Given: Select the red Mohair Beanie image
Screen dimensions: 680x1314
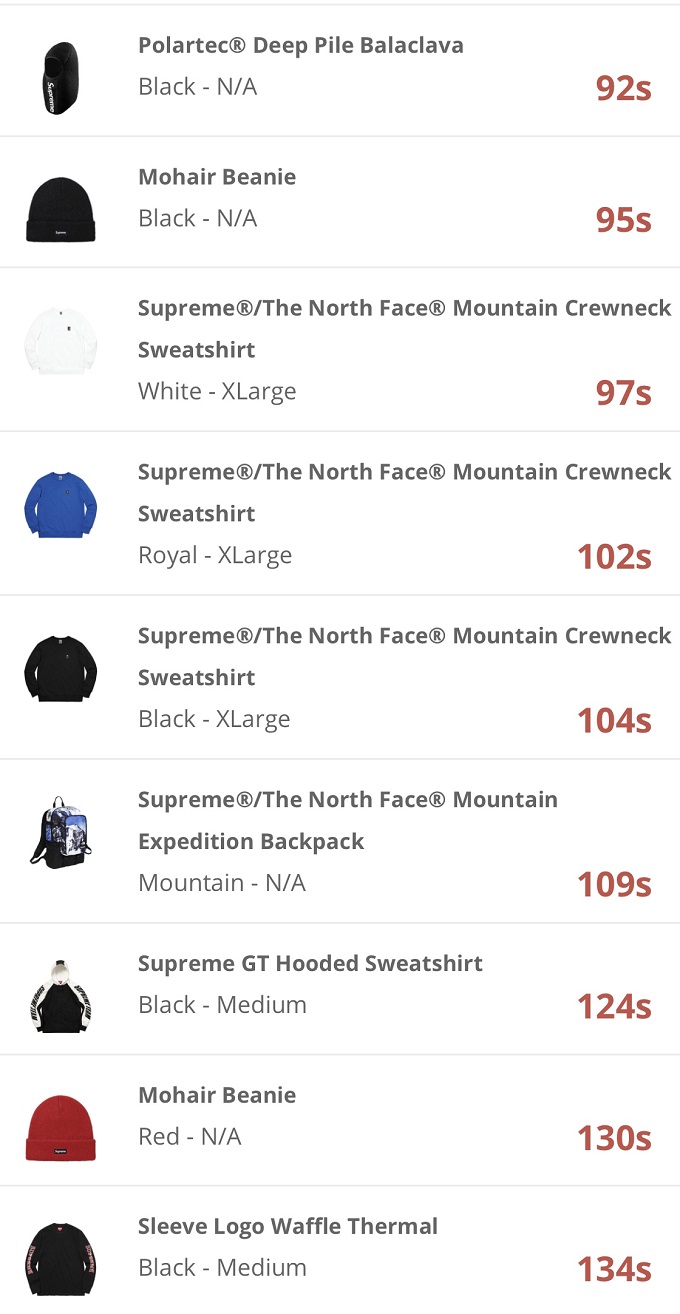Looking at the screenshot, I should 61,1127.
